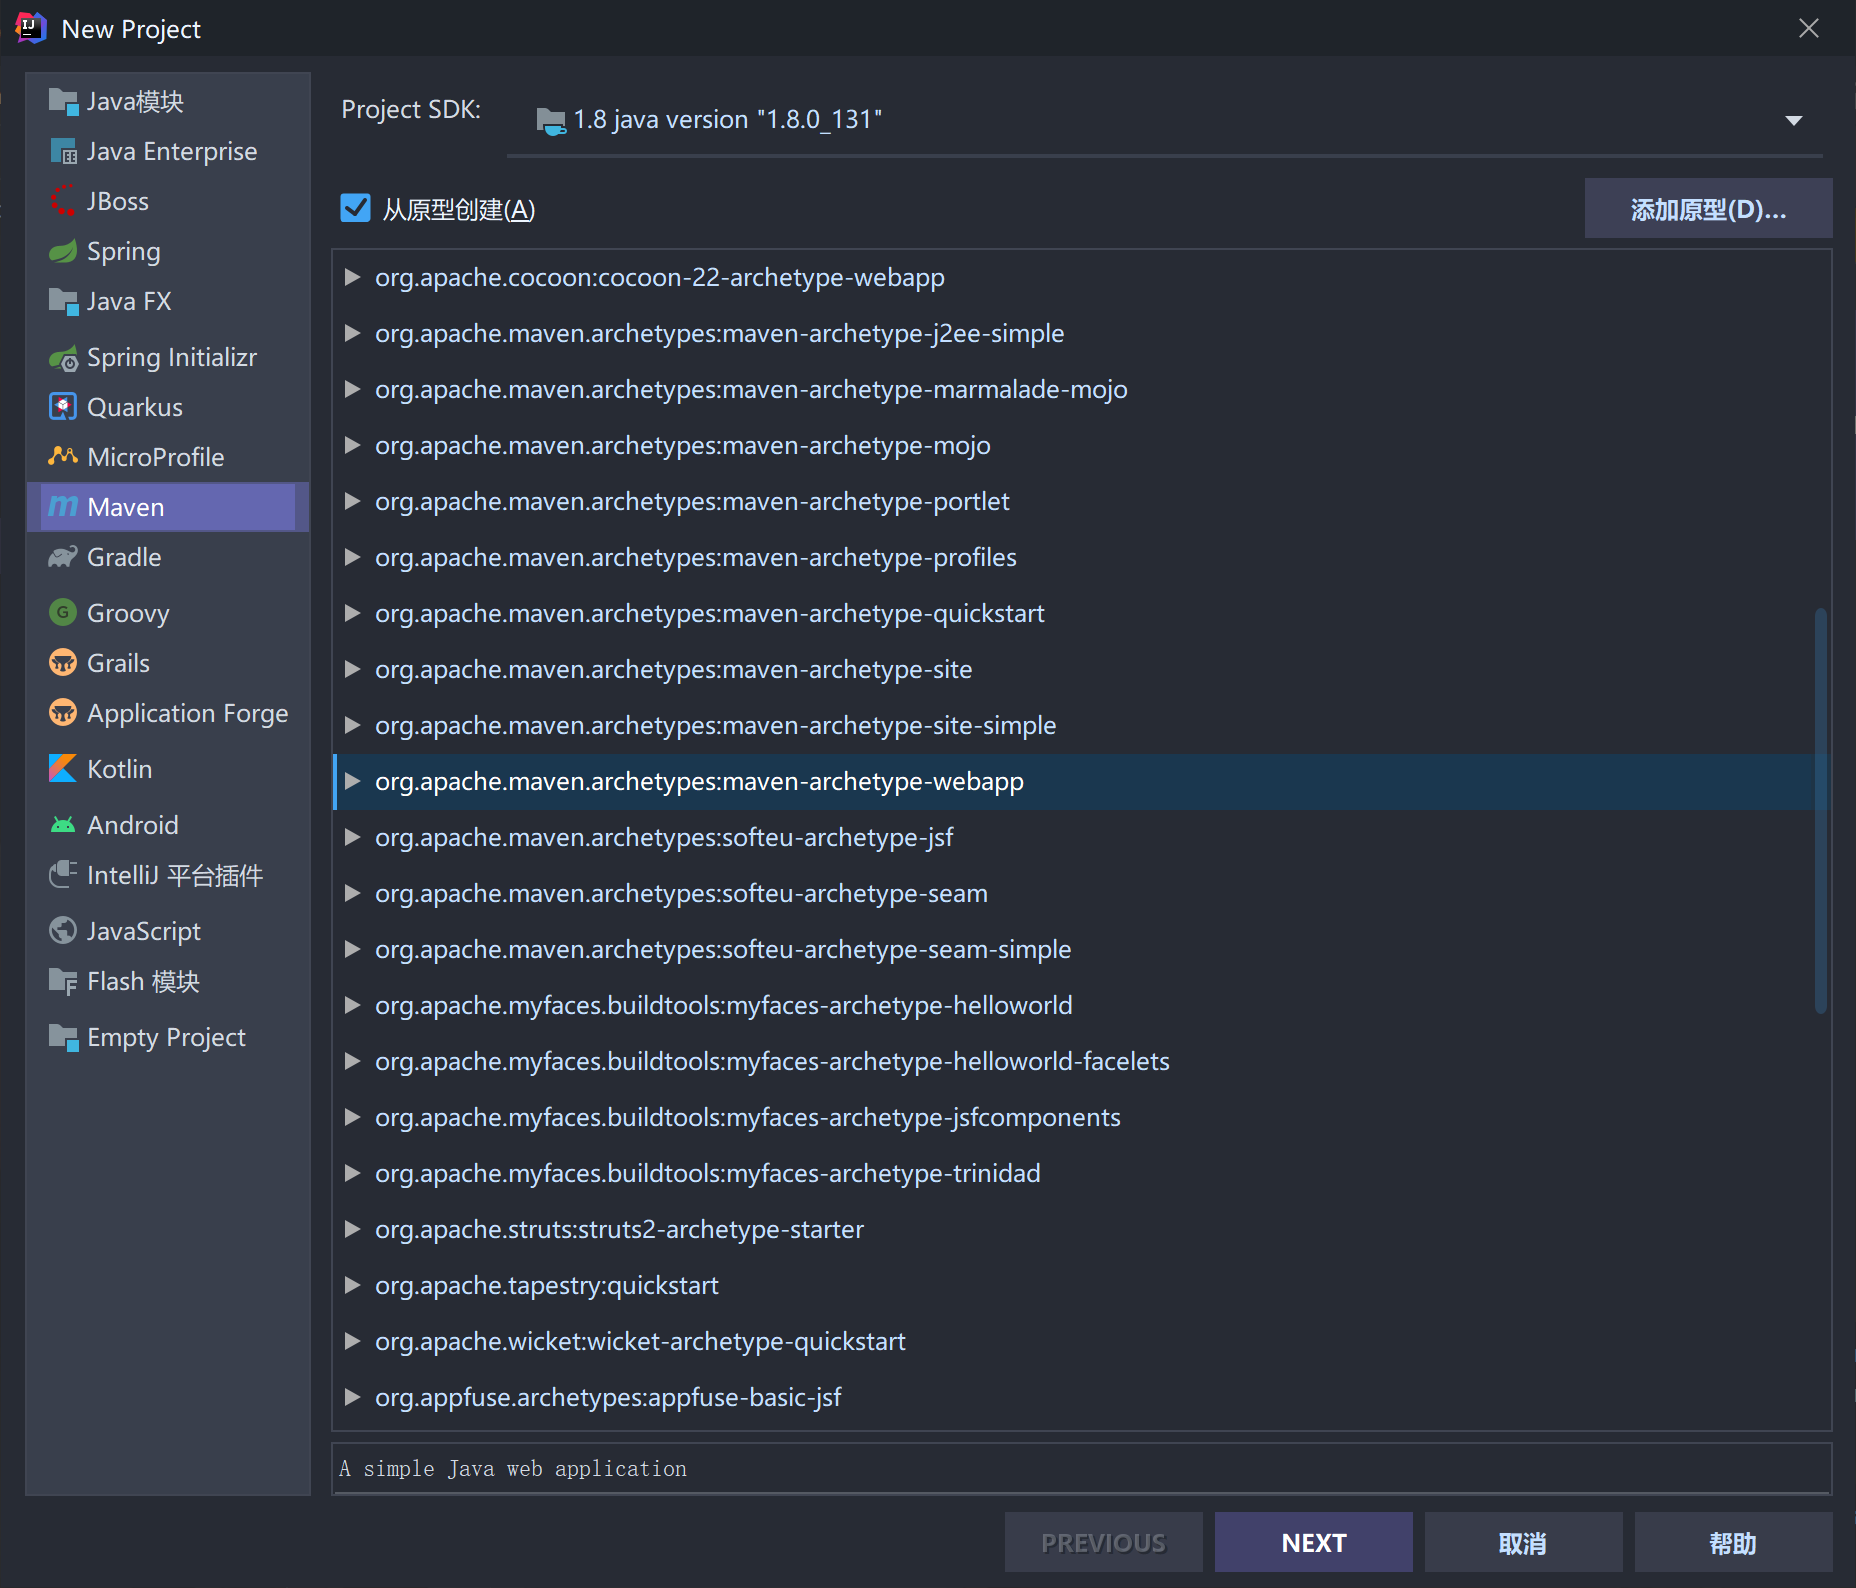Select Java Enterprise project type
This screenshot has width=1856, height=1588.
coord(168,151)
